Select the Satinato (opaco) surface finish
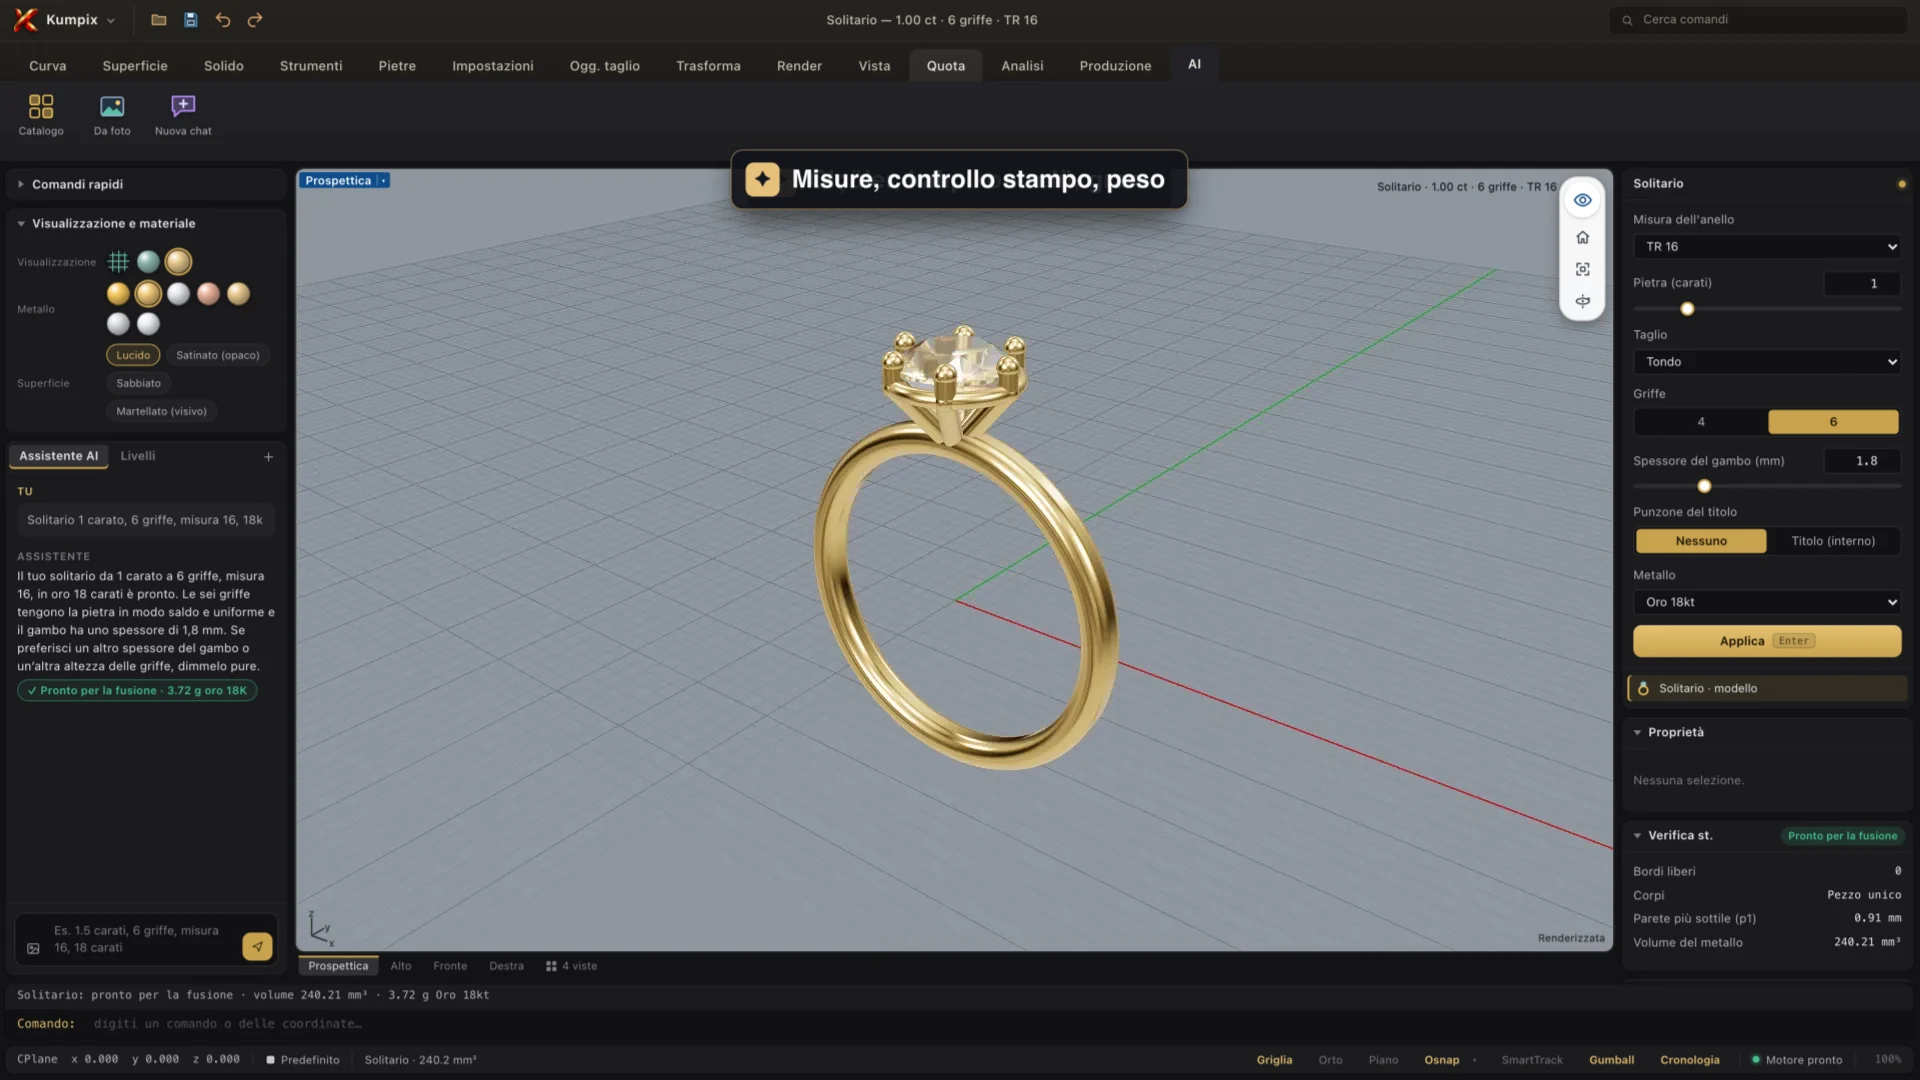The image size is (1920, 1080). [217, 355]
